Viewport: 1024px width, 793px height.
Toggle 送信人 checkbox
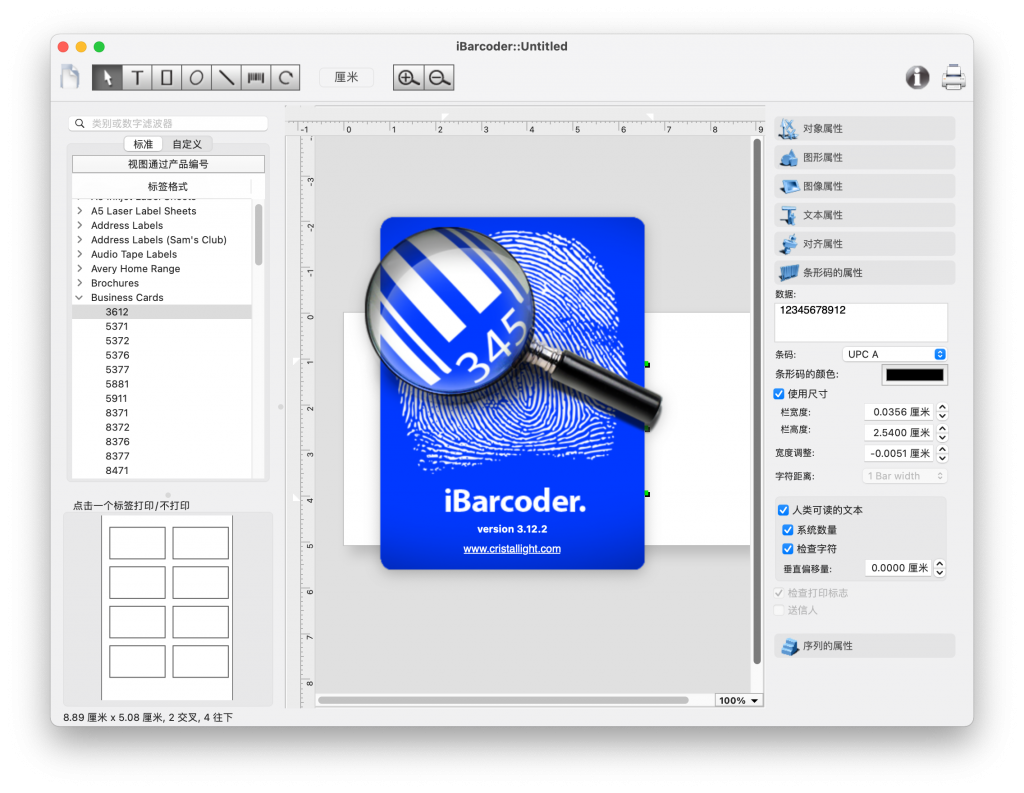[778, 610]
